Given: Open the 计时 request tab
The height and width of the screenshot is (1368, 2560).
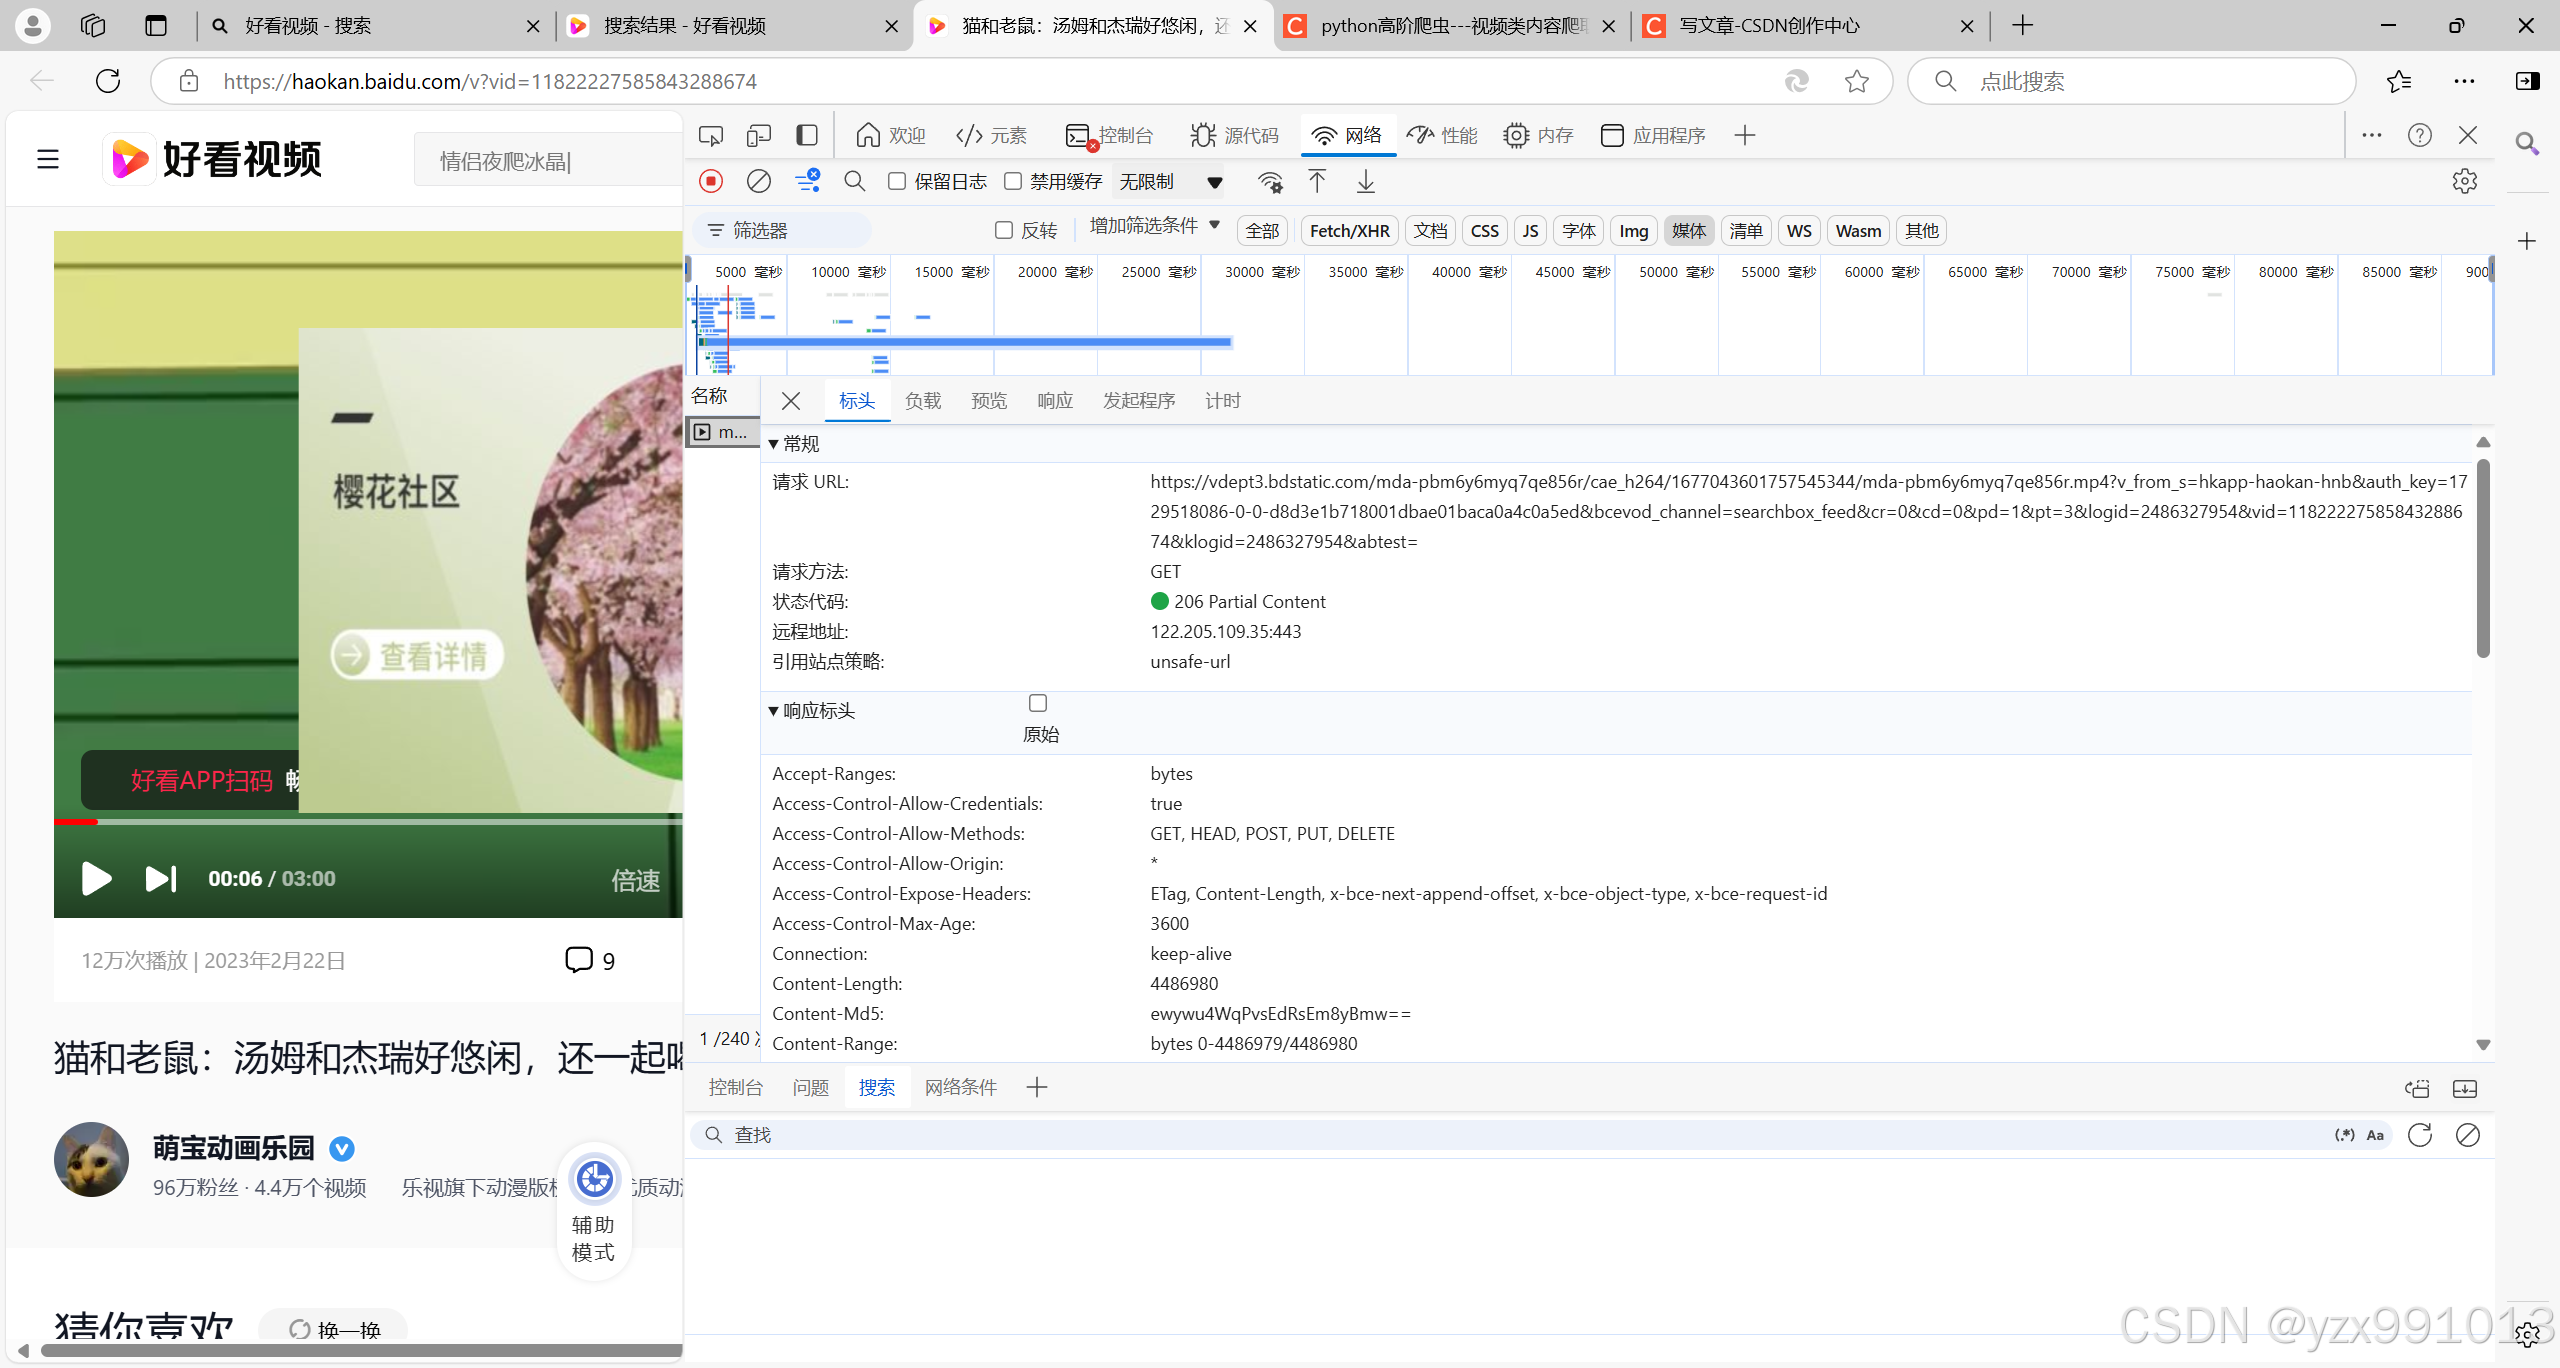Looking at the screenshot, I should coord(1223,401).
